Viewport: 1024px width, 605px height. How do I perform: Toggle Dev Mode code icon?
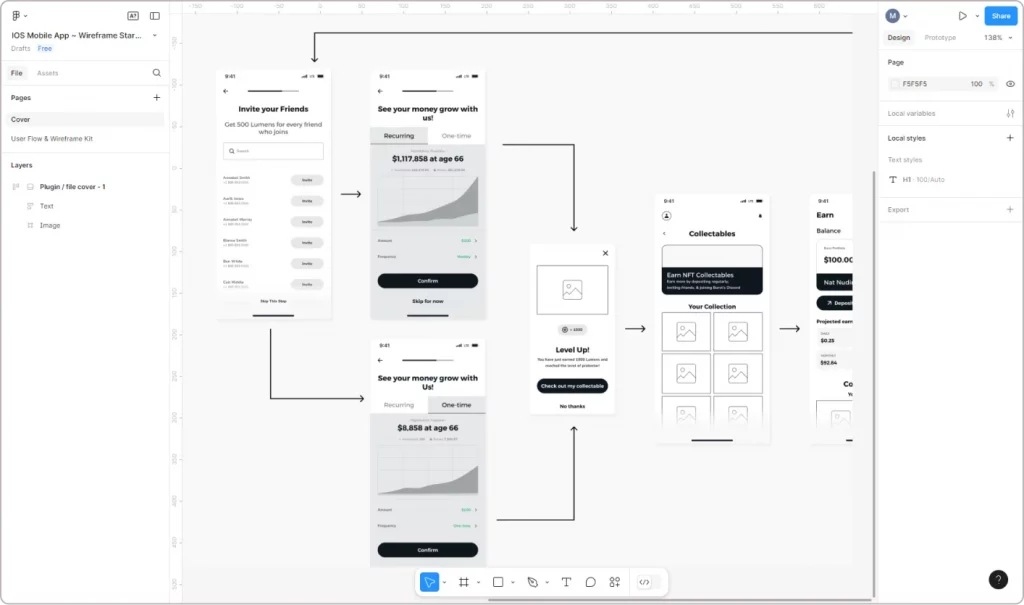tap(645, 582)
